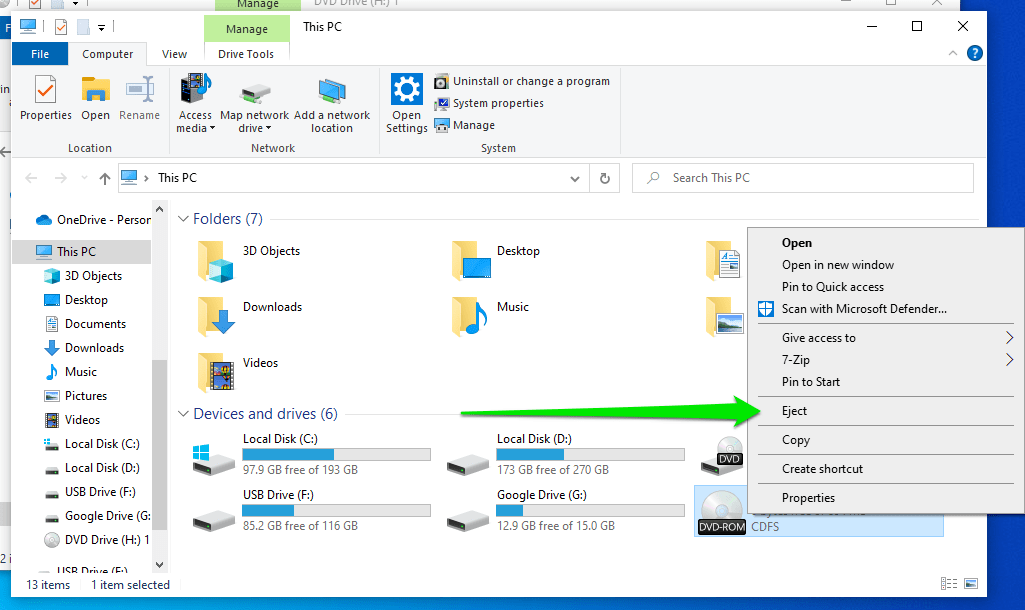
Task: Click Map network drive icon
Action: pyautogui.click(x=254, y=105)
